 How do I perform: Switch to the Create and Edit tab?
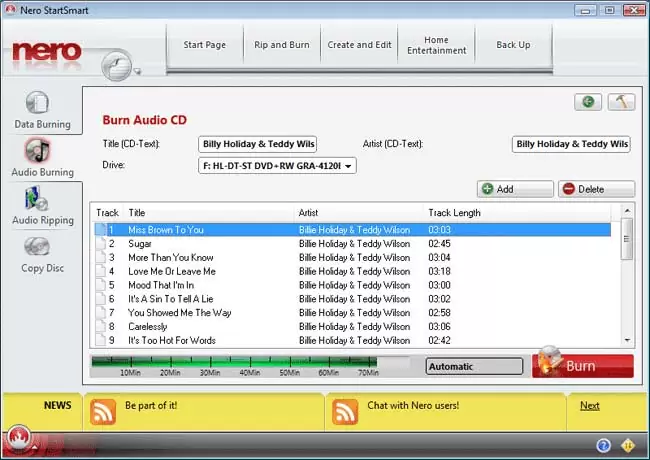coord(359,45)
